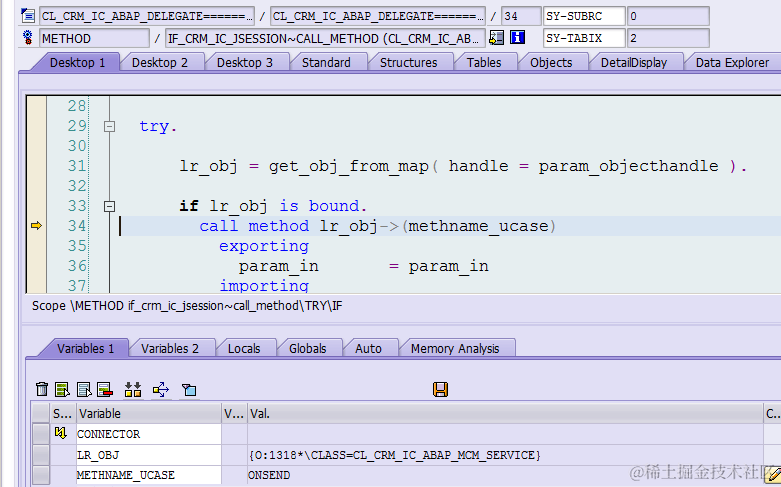Click the SY-TABIX value field showing 2

click(x=668, y=38)
